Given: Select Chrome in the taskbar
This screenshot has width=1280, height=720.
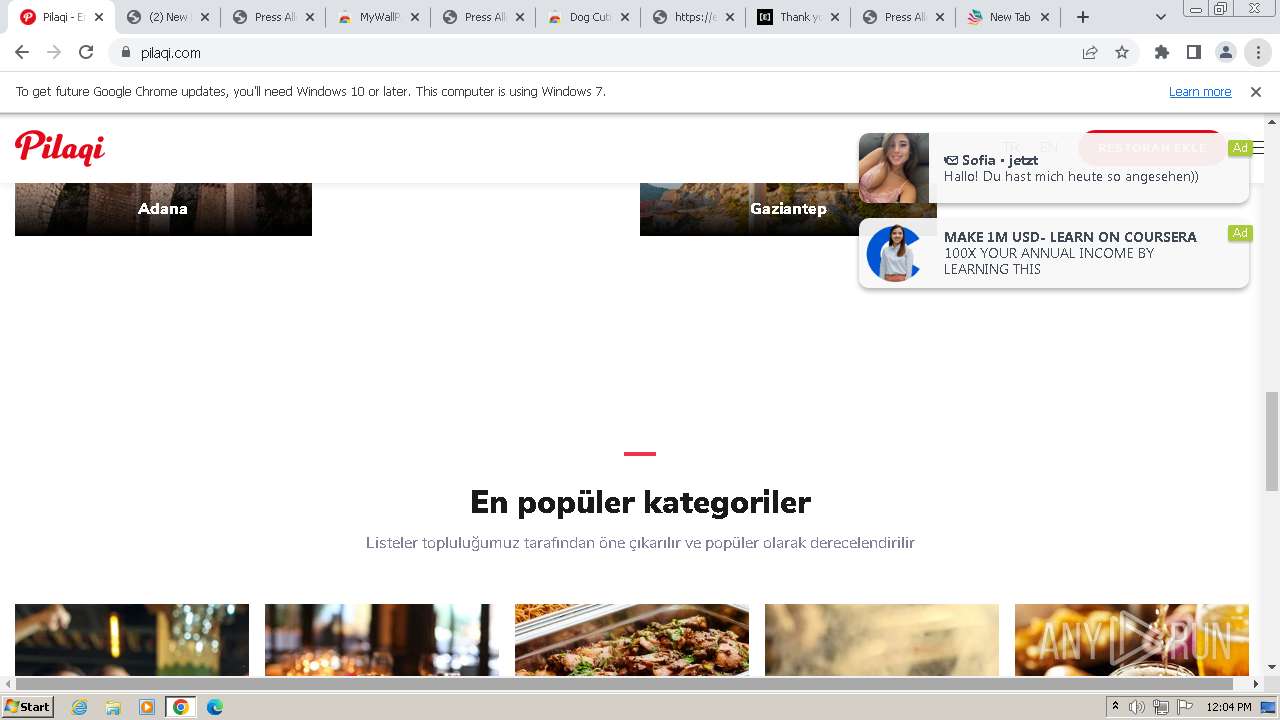Looking at the screenshot, I should (x=181, y=707).
